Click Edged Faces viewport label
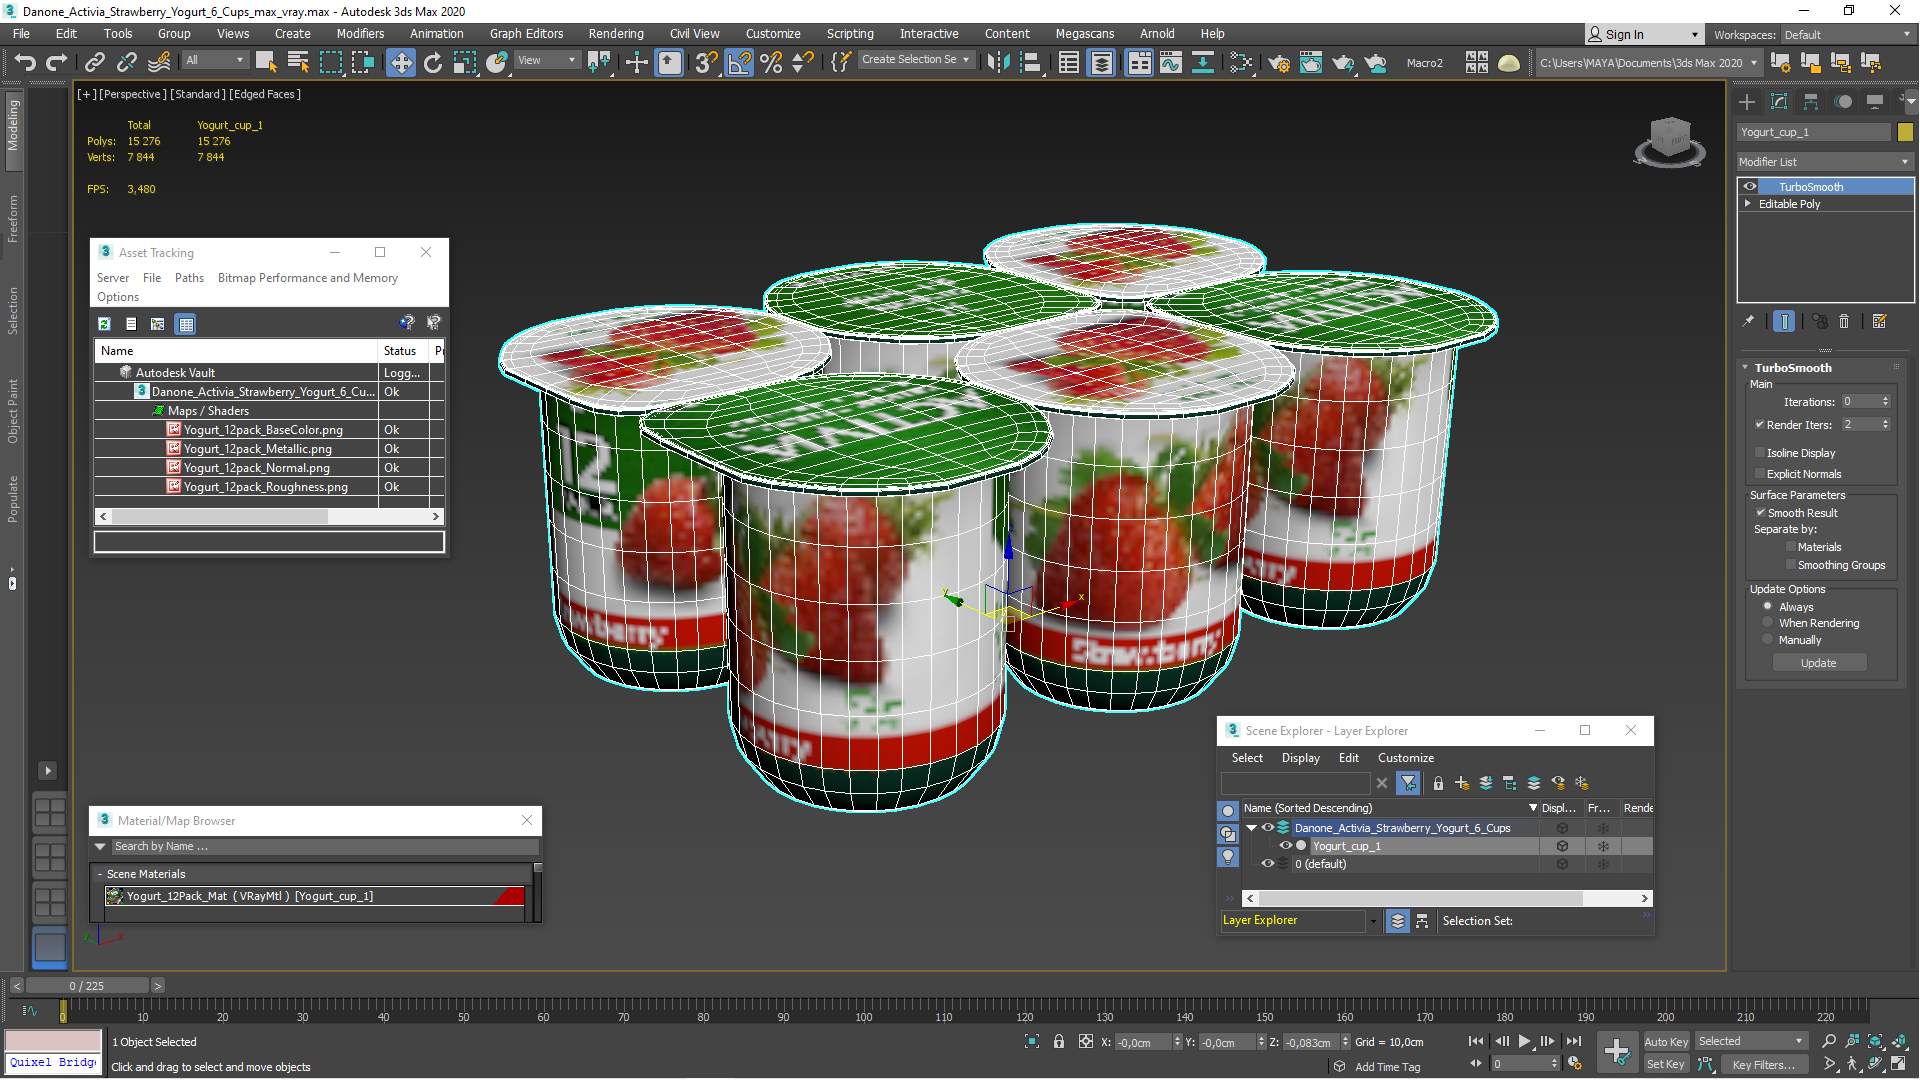The width and height of the screenshot is (1920, 1080). [x=265, y=94]
